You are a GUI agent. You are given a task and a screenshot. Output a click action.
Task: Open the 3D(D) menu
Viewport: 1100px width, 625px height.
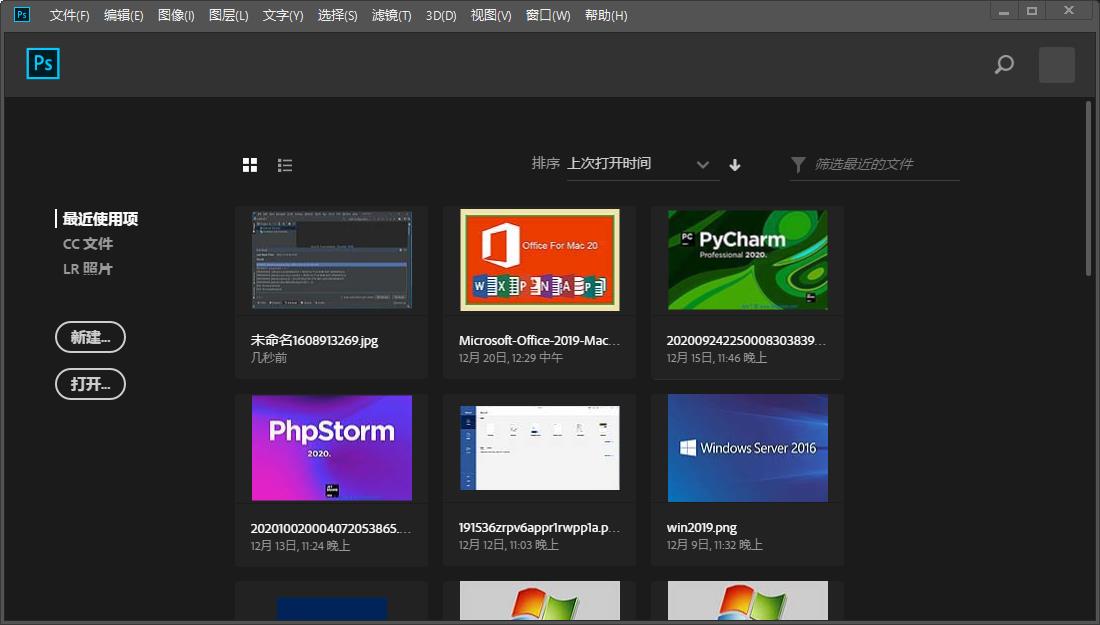pyautogui.click(x=441, y=15)
